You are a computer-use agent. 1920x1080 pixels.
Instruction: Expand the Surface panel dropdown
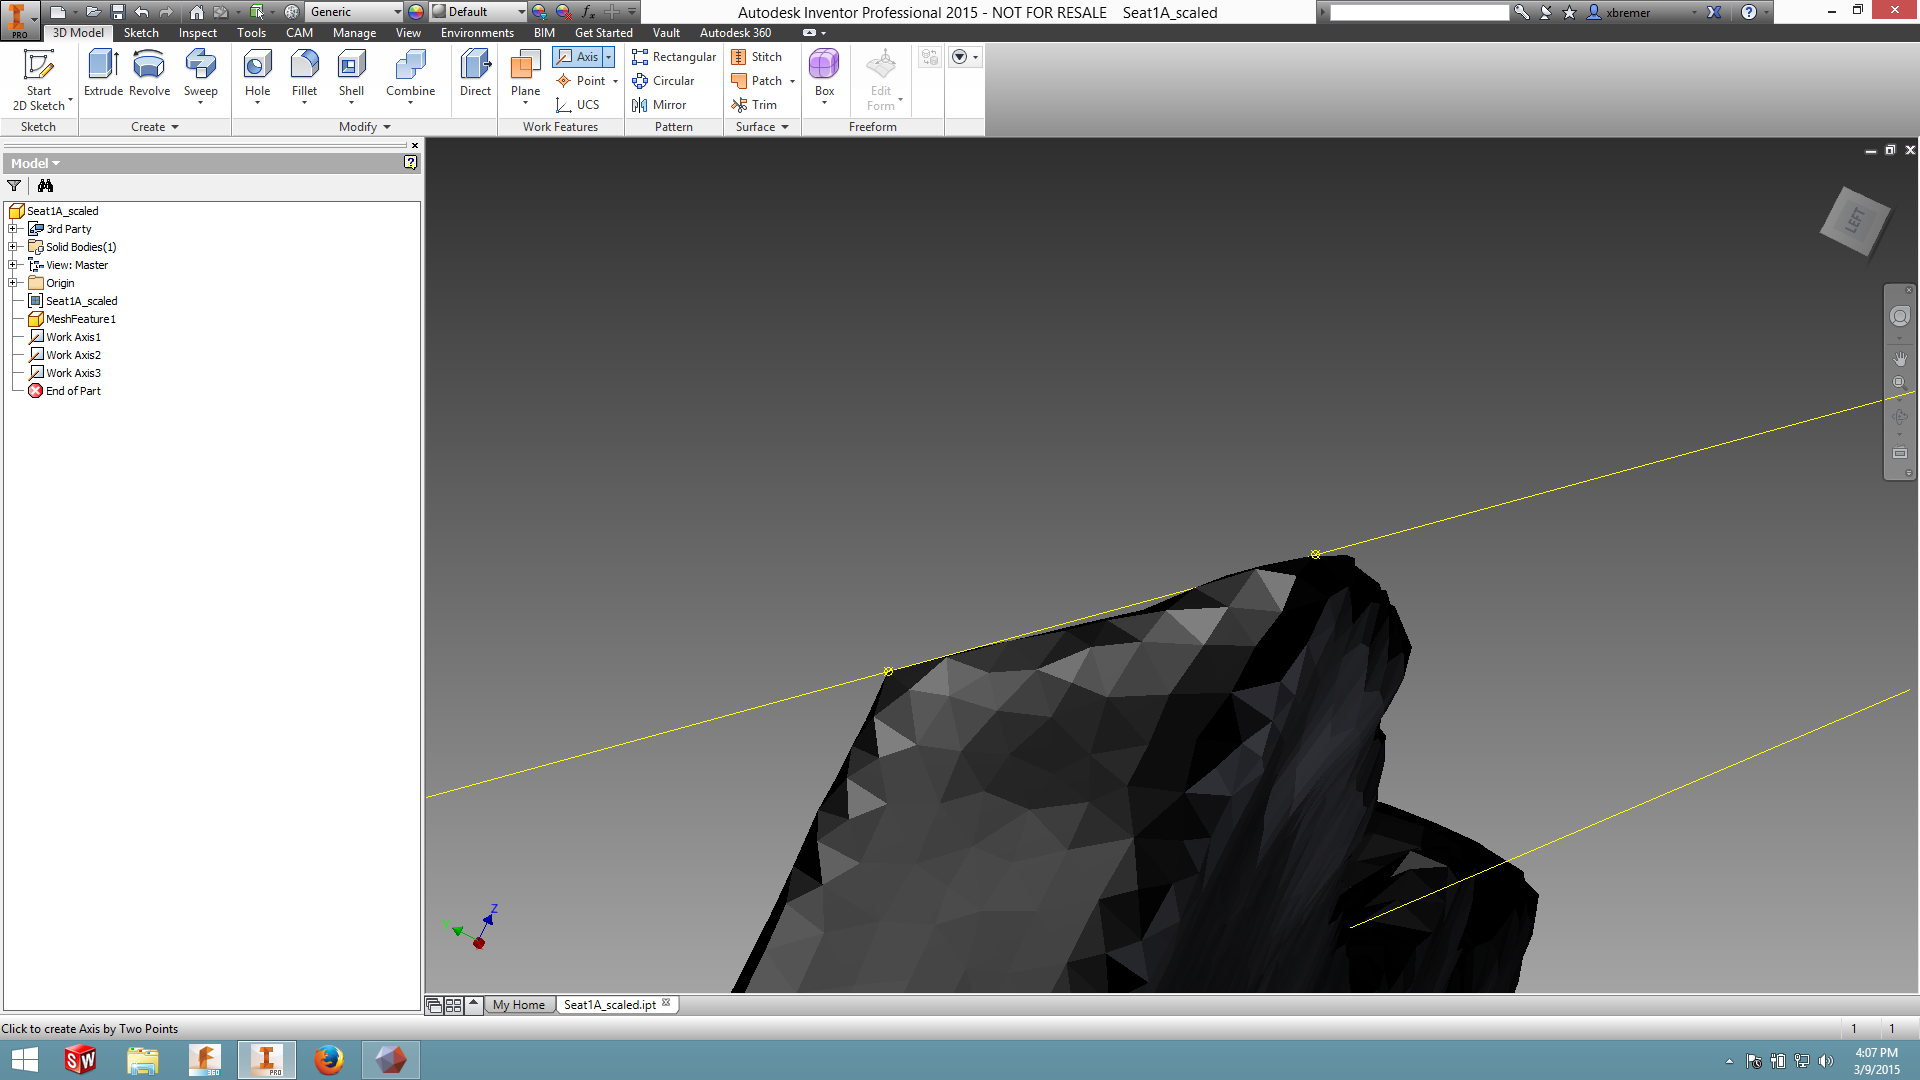click(x=762, y=127)
